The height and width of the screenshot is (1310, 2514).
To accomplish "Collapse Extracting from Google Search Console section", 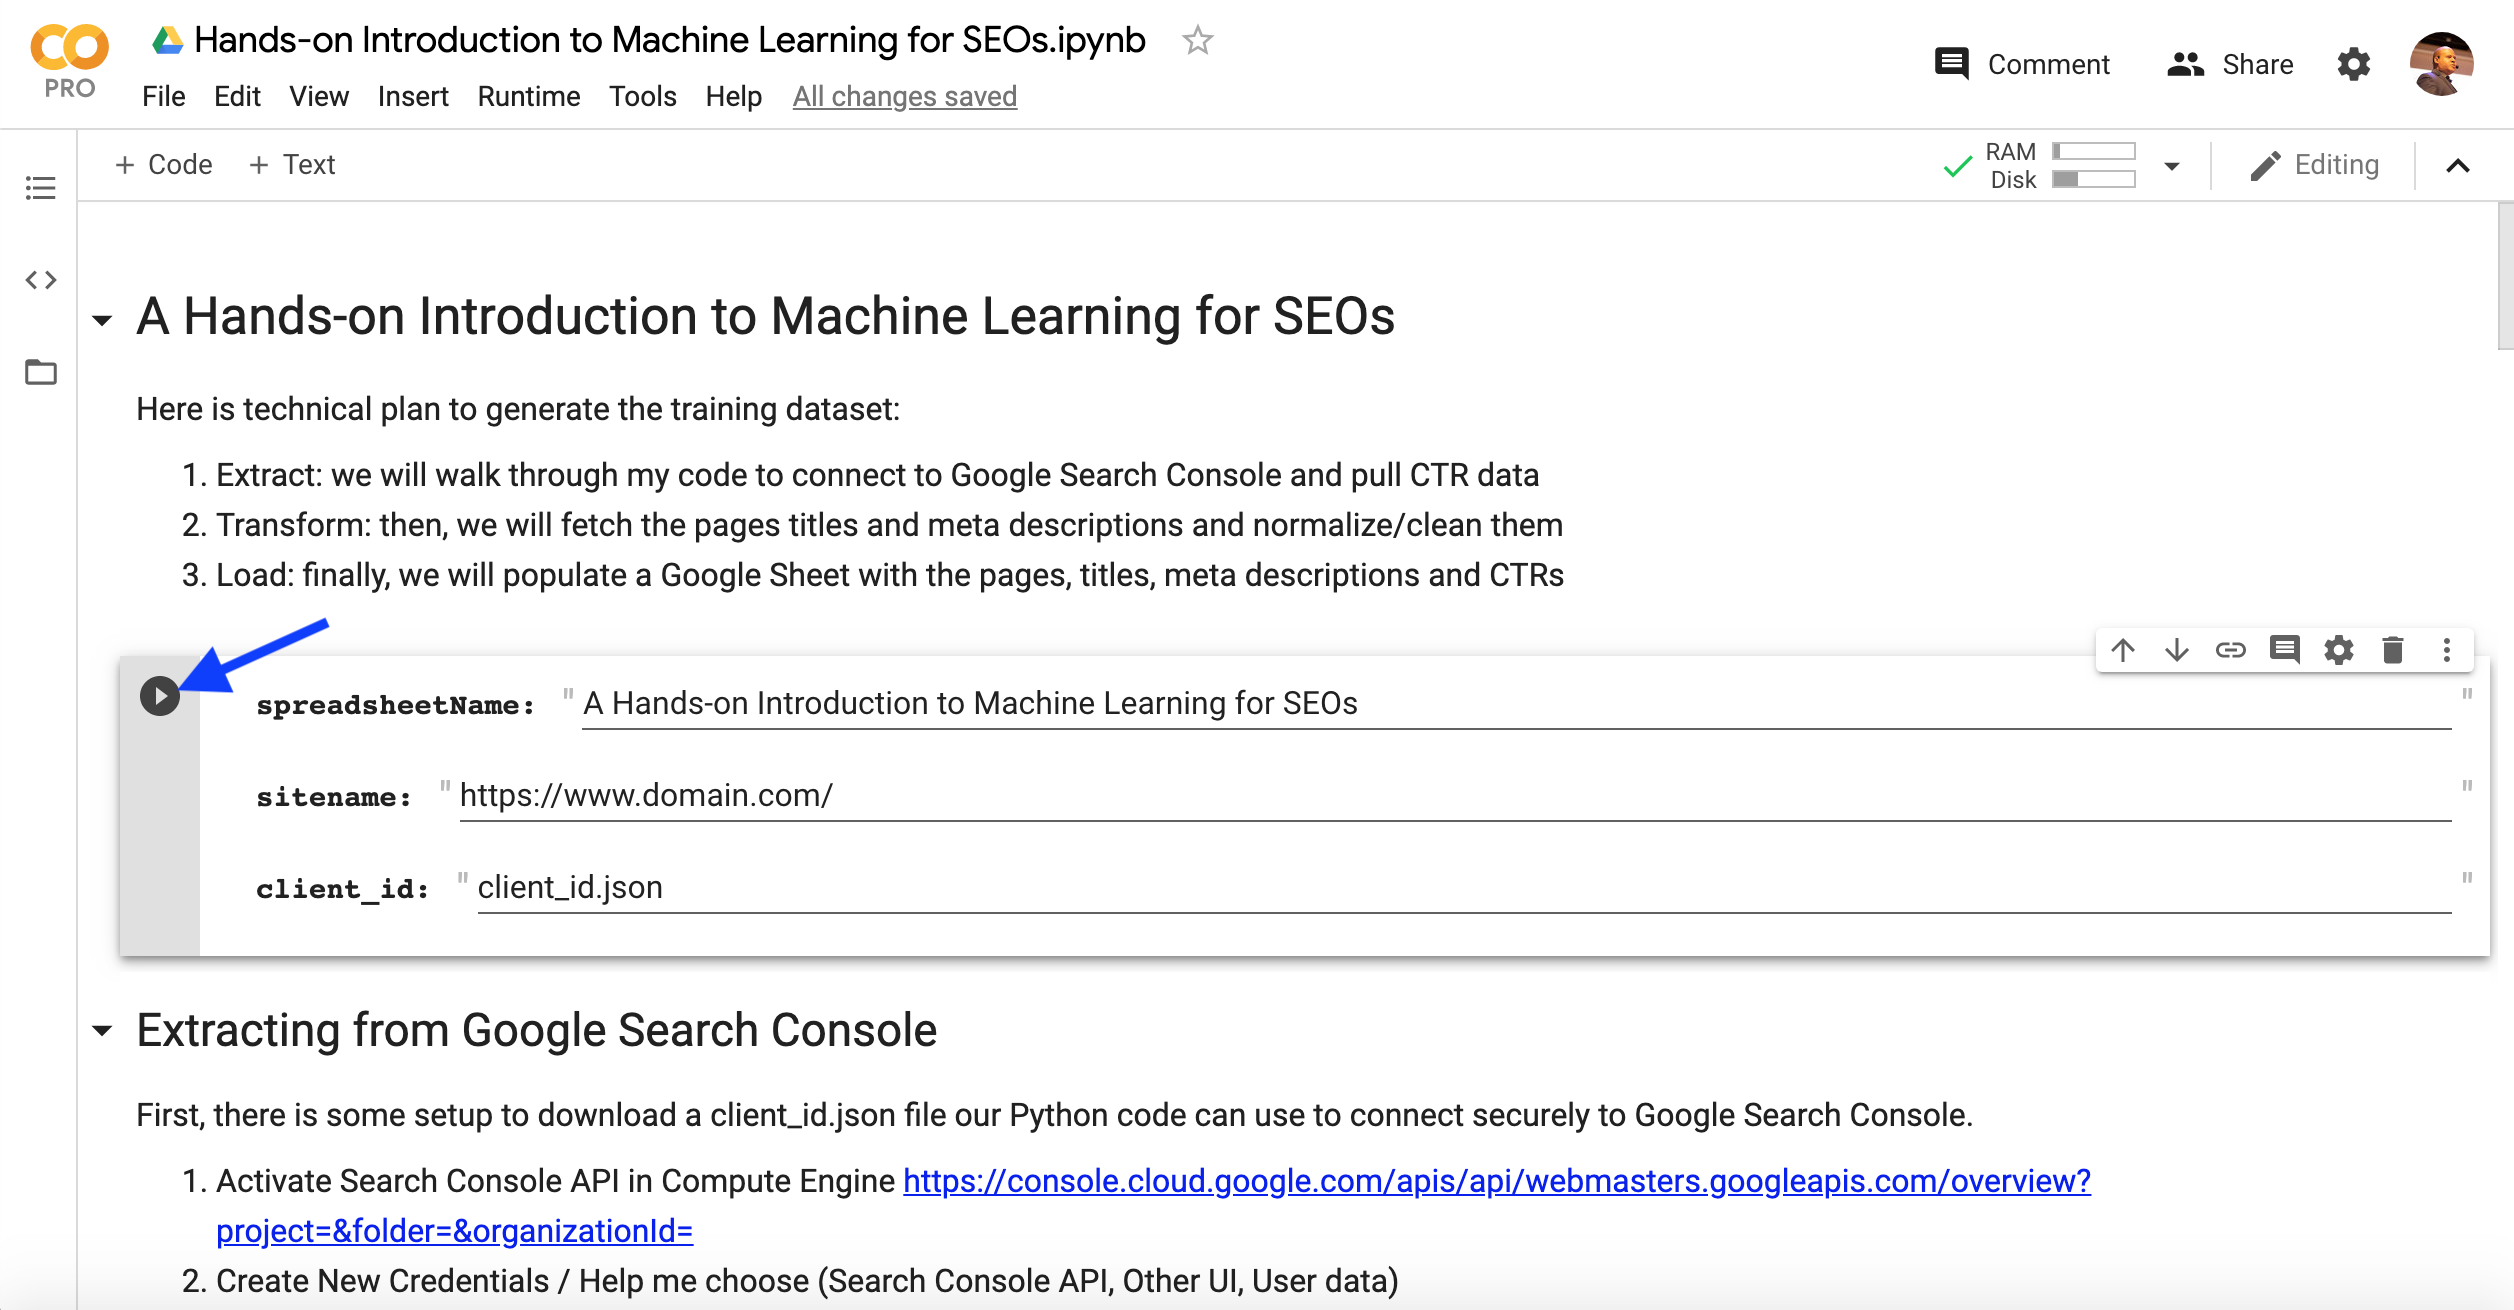I will (102, 1031).
